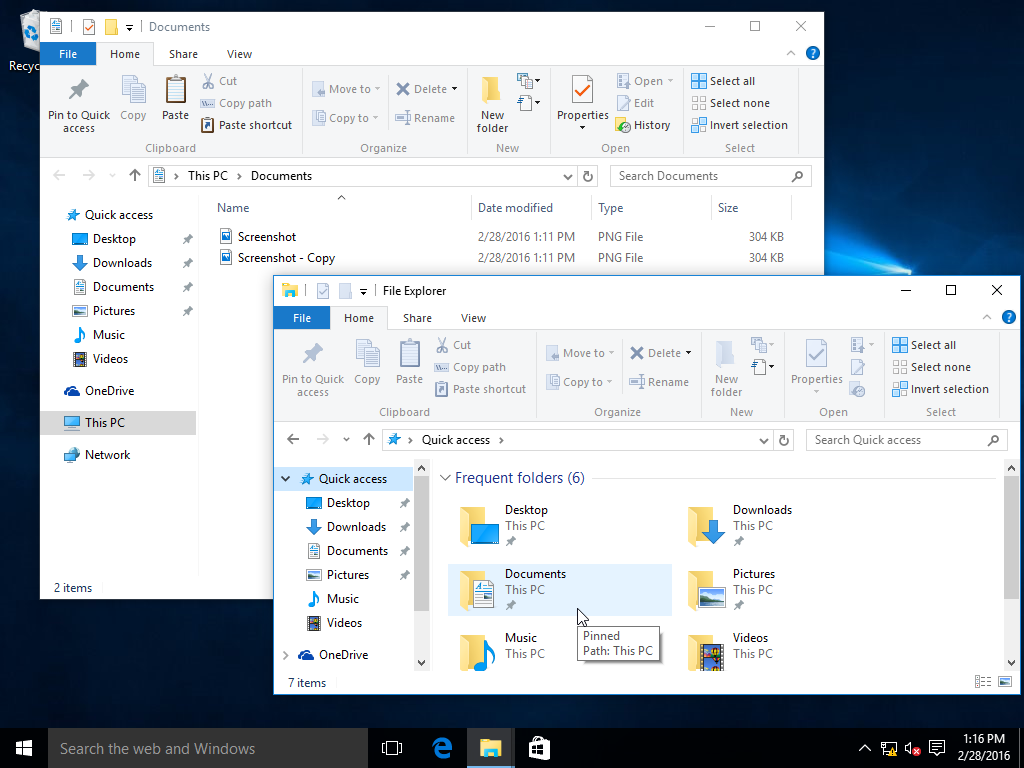Click Copy path in the Documents window
The width and height of the screenshot is (1024, 768).
click(236, 103)
